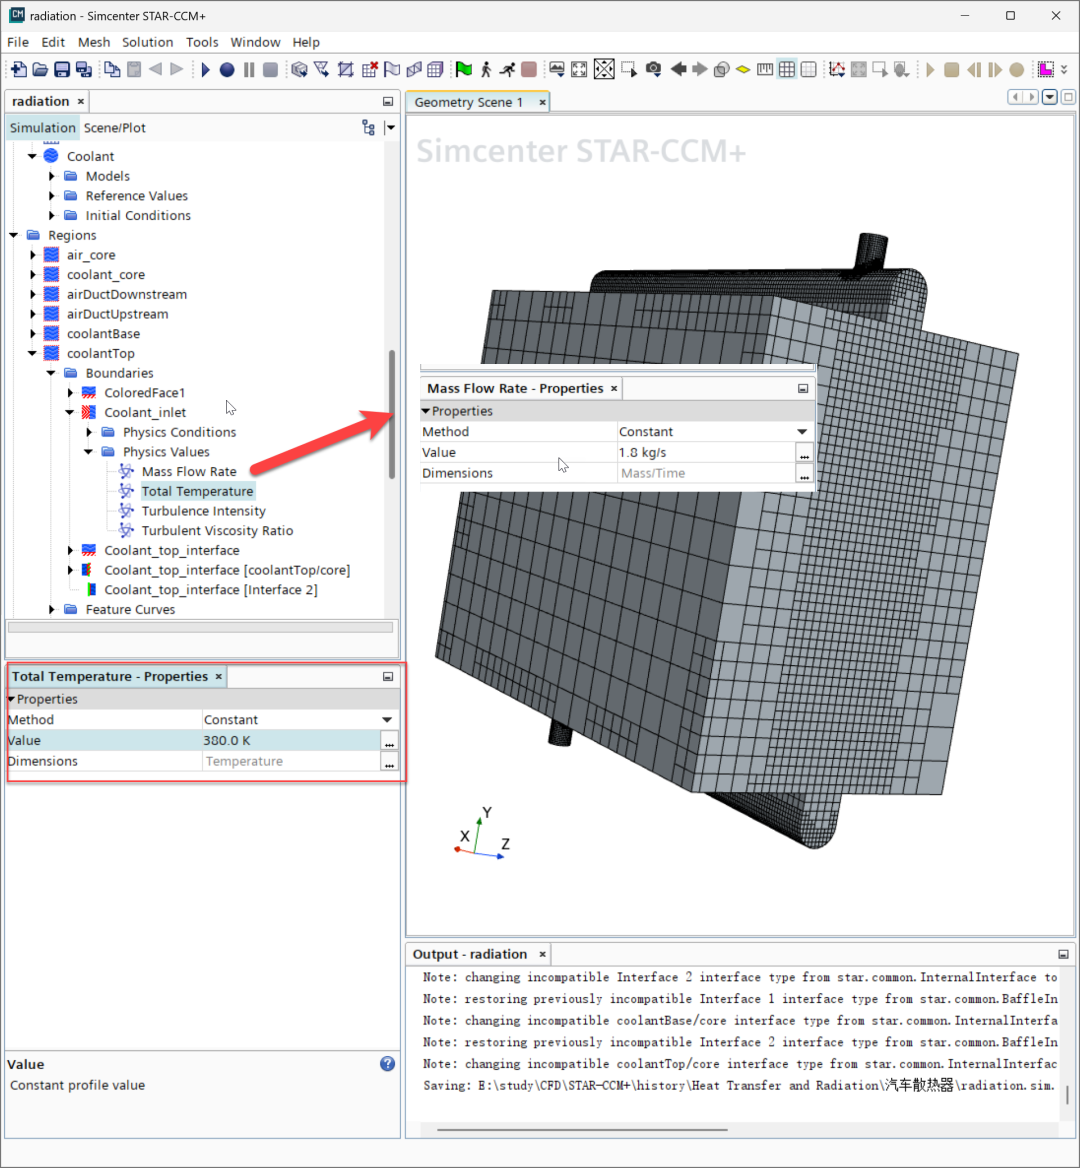Create a new simulation from toolbar
The height and width of the screenshot is (1168, 1080).
(19, 69)
